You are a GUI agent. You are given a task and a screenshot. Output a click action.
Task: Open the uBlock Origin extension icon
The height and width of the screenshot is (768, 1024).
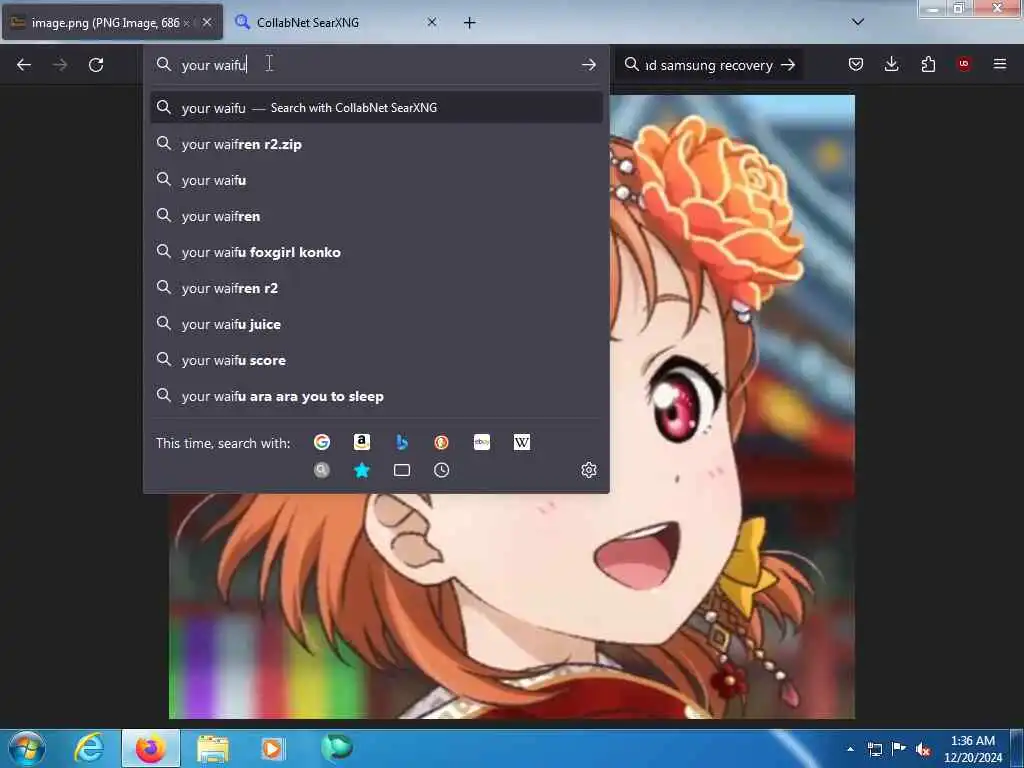[964, 64]
